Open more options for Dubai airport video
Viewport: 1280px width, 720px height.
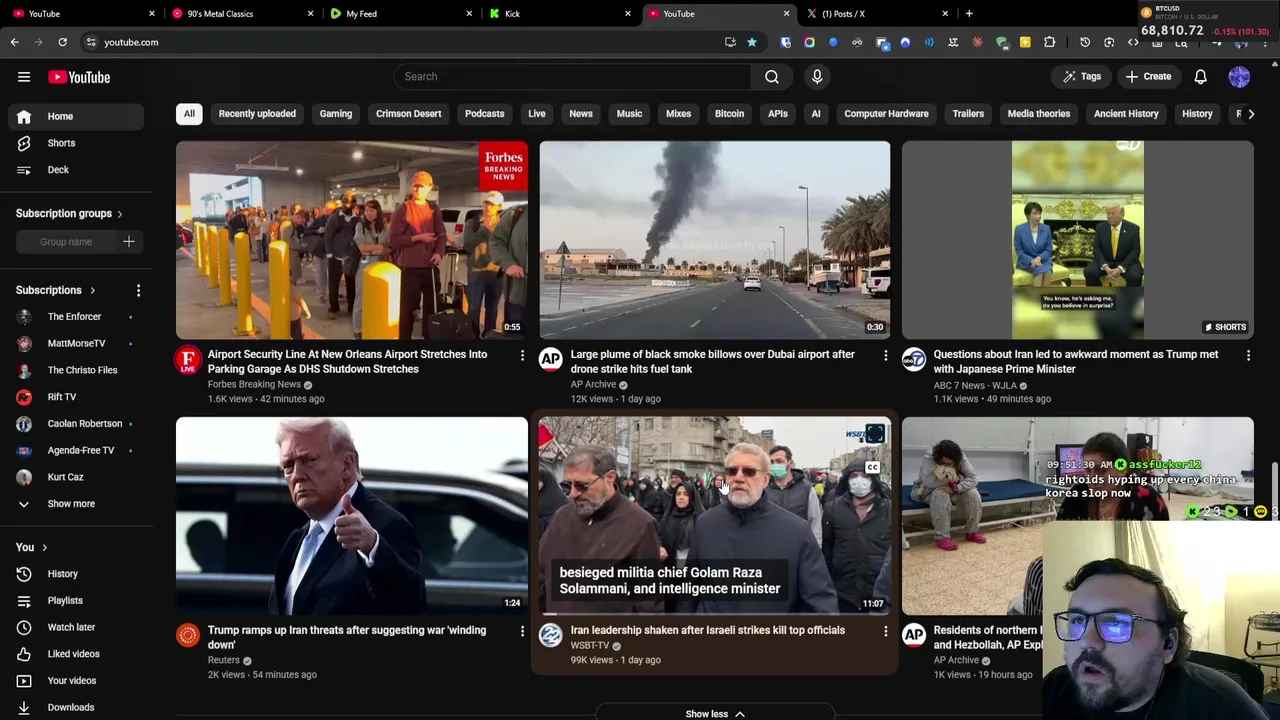(885, 355)
